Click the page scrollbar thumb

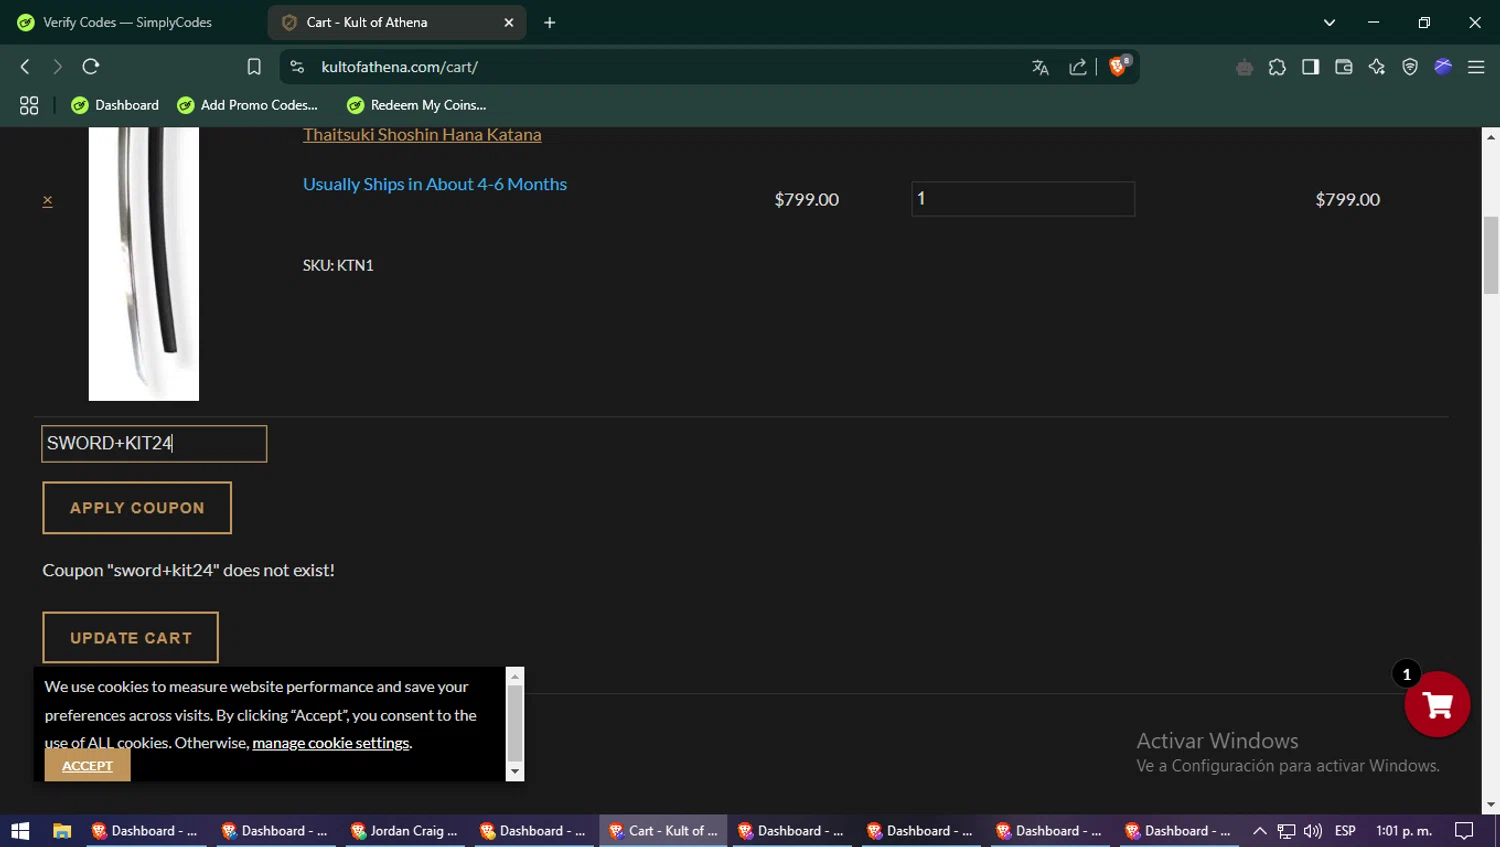click(x=1491, y=255)
